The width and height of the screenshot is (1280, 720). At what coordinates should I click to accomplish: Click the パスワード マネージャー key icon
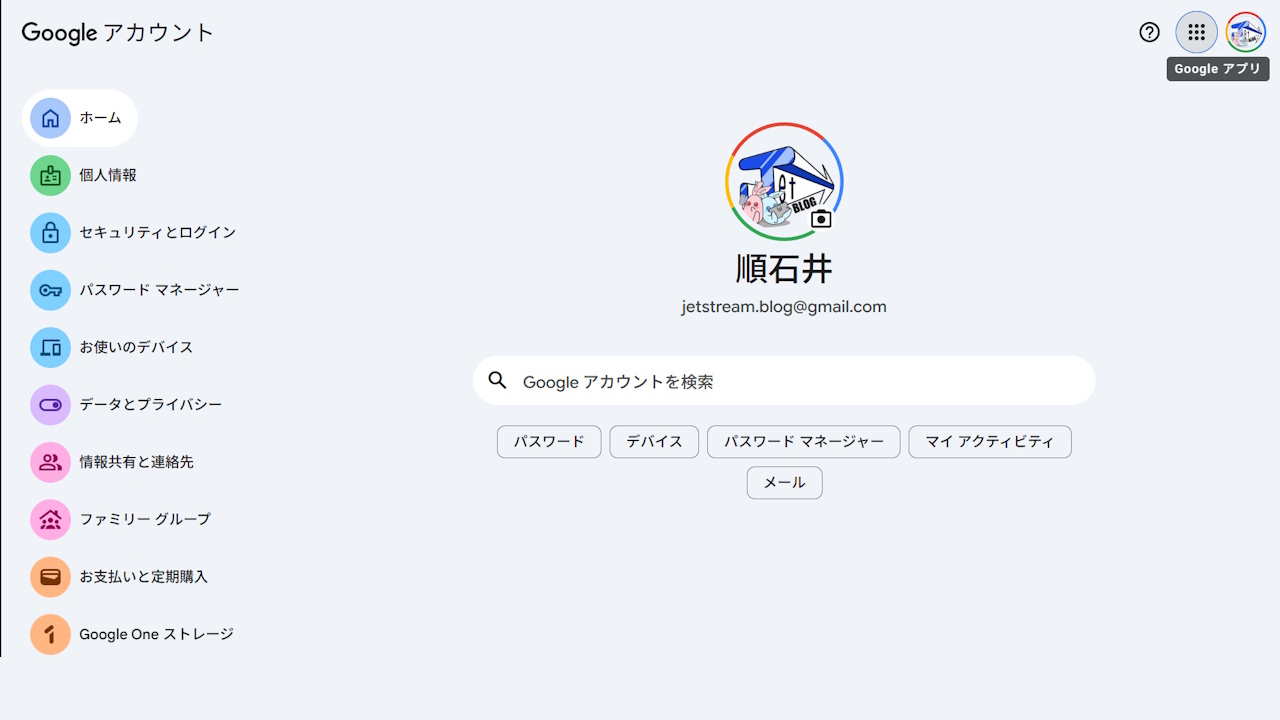[x=50, y=290]
